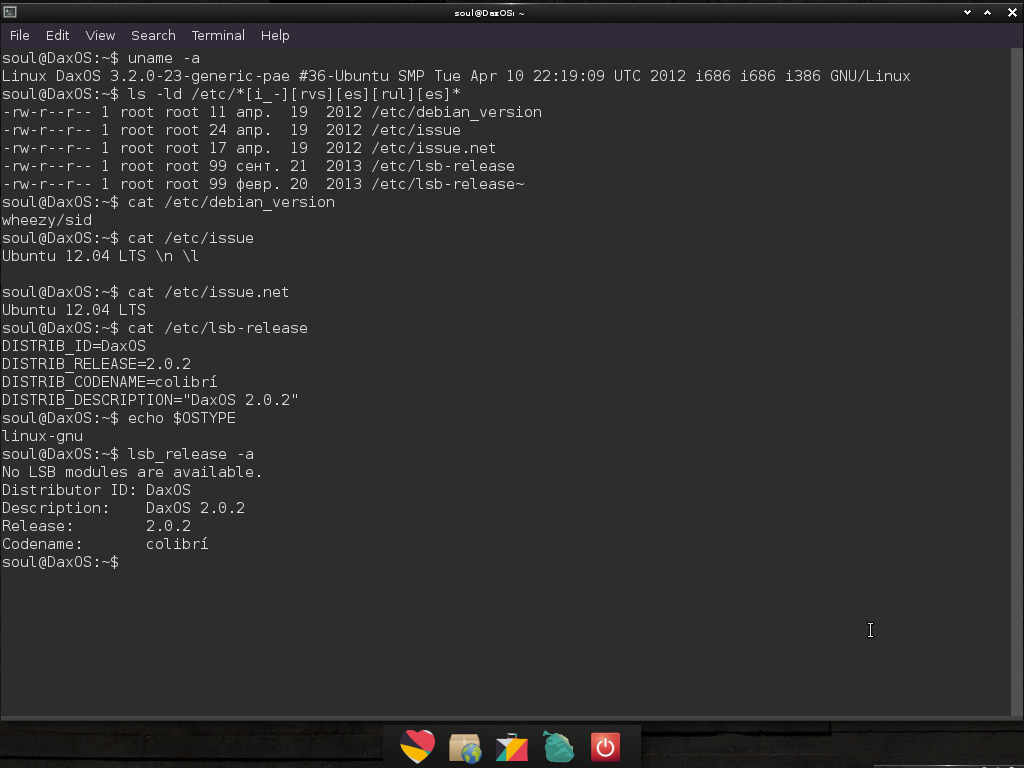Open the Help menu
Viewport: 1024px width, 768px height.
click(275, 35)
